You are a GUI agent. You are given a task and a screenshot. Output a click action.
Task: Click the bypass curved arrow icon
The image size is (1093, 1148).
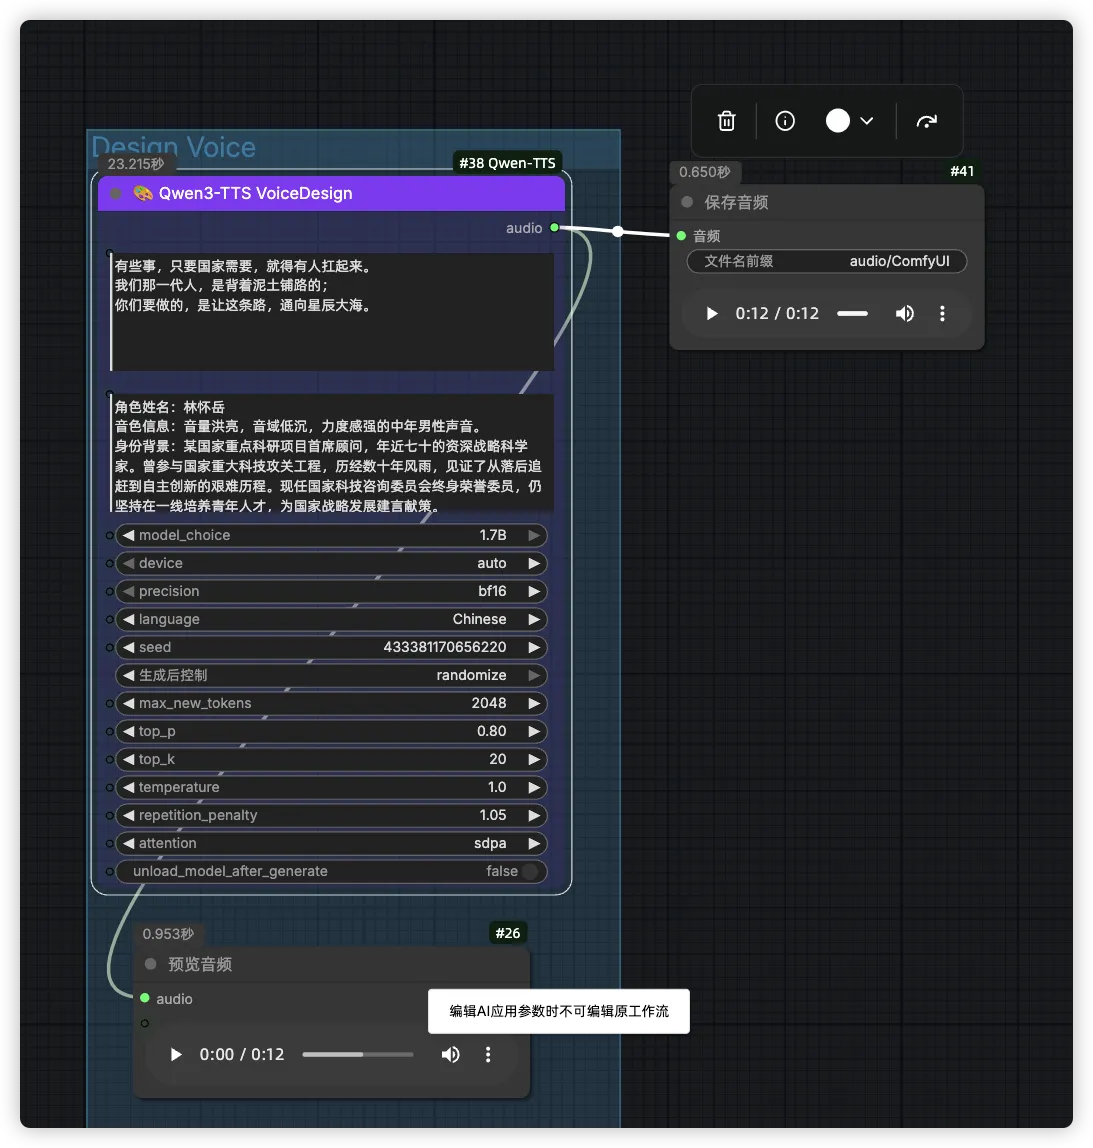927,121
